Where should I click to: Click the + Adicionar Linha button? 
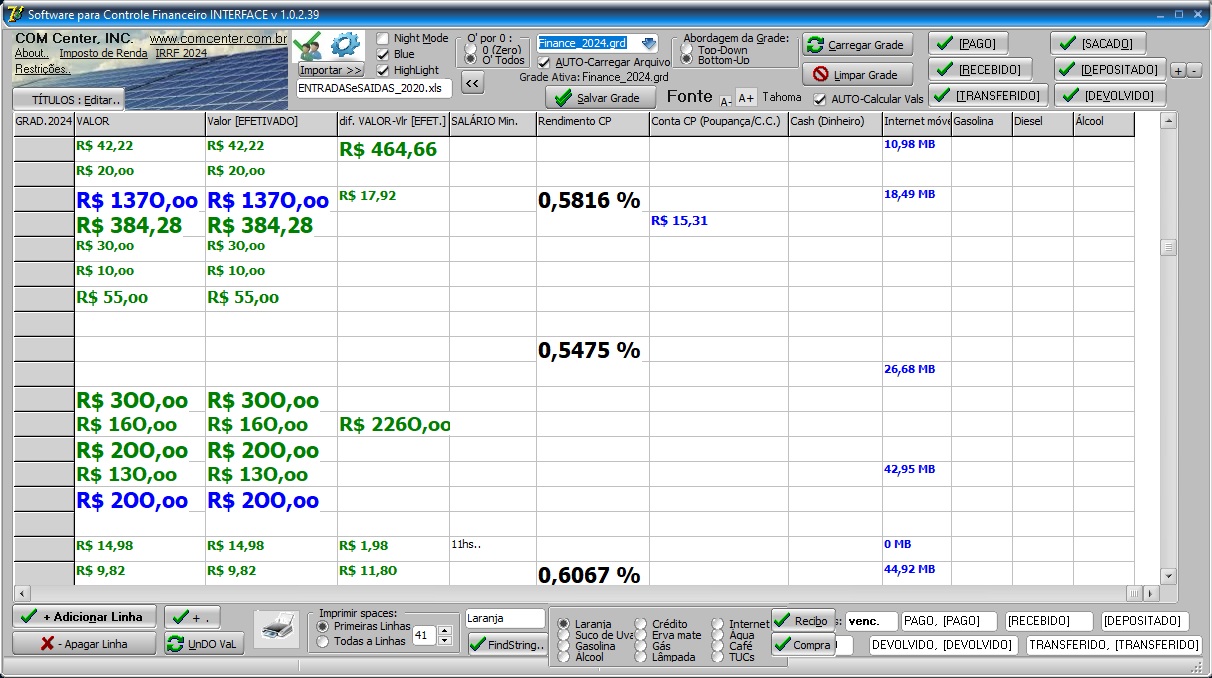85,616
